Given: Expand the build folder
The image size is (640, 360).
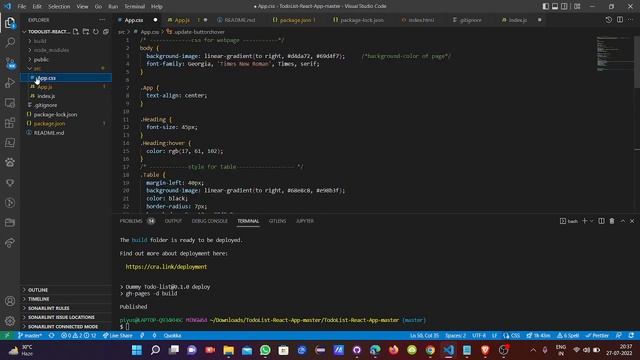Looking at the screenshot, I should 40,41.
